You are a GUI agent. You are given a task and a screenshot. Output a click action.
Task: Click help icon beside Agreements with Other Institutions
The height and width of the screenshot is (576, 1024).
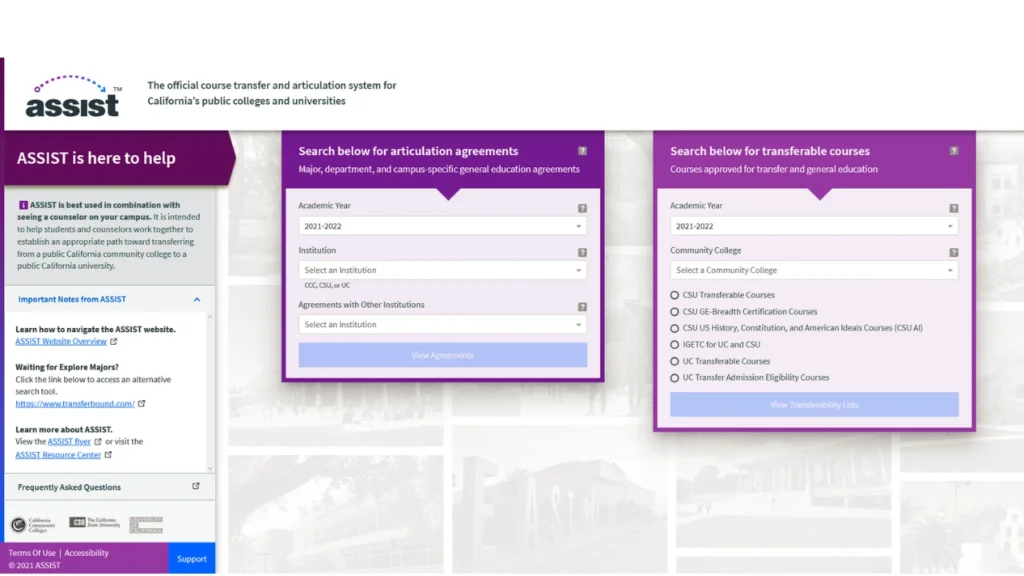[582, 307]
